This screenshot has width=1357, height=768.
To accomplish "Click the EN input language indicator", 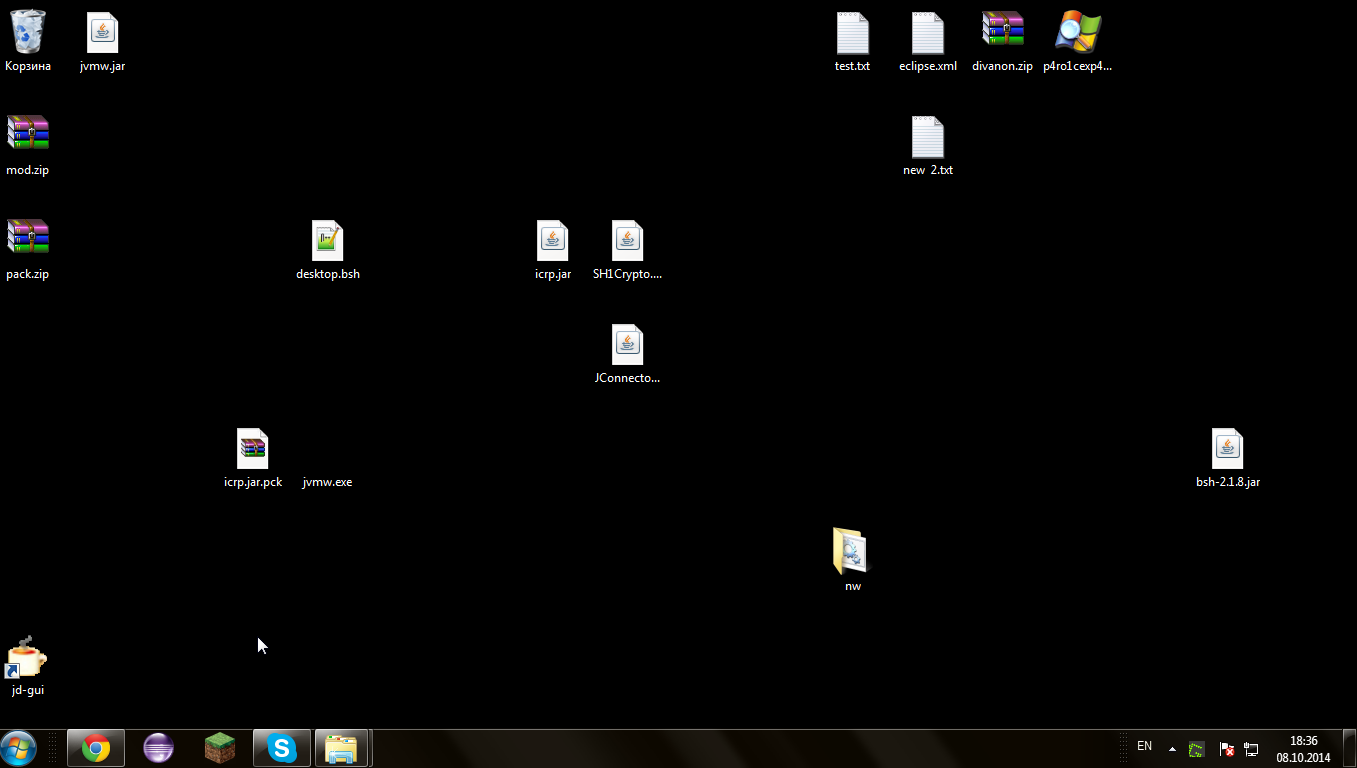I will 1145,747.
